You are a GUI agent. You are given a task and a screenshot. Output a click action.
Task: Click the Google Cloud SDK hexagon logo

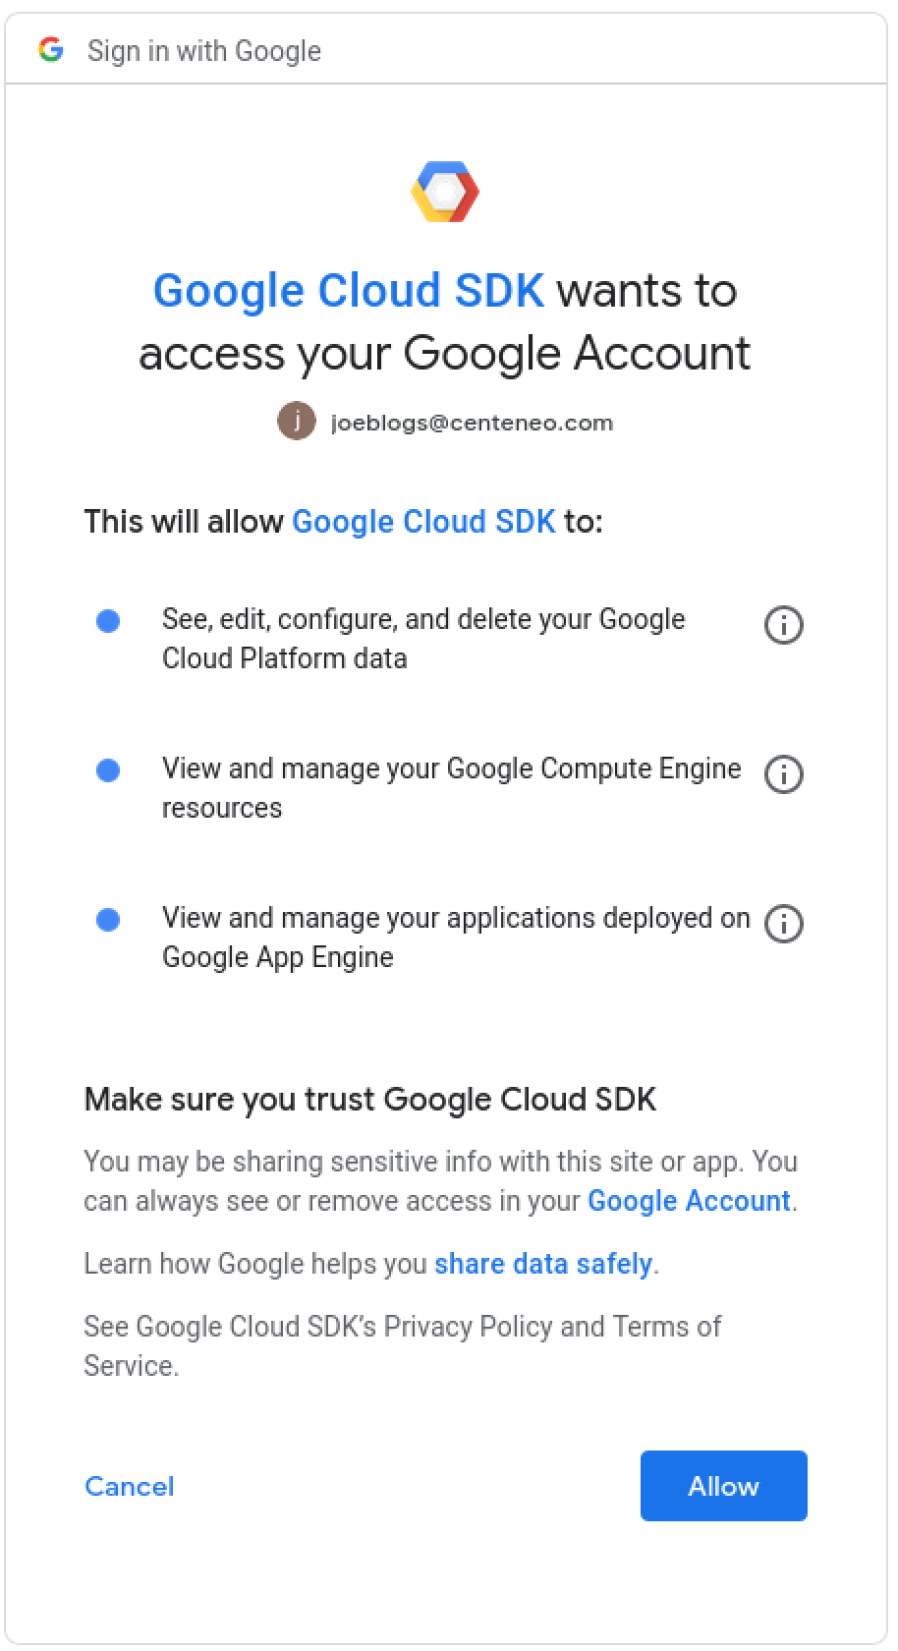click(445, 191)
